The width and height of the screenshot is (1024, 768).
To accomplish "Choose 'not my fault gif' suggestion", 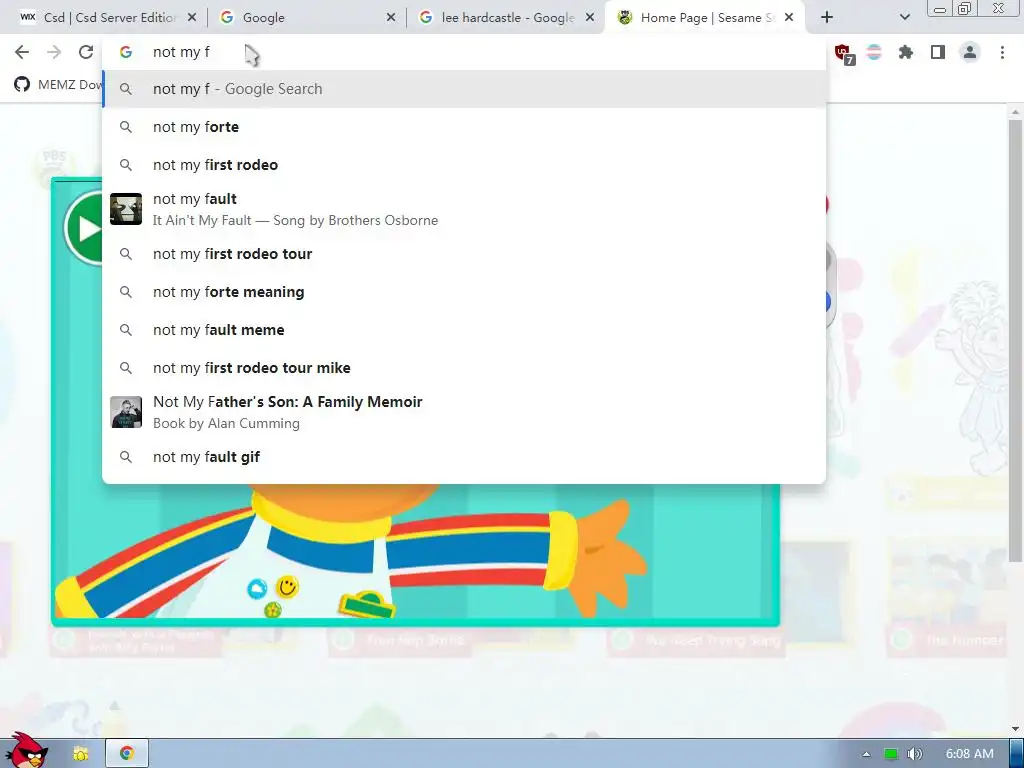I will [464, 457].
